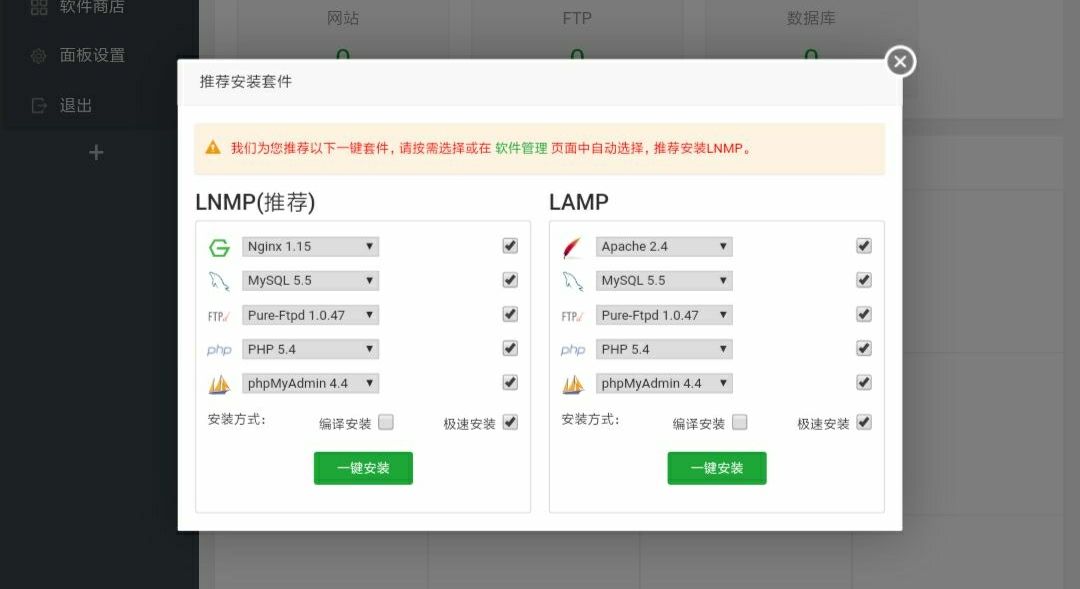Open LNMP MySQL 5.5 version dropdown
This screenshot has height=589, width=1080.
(x=310, y=280)
